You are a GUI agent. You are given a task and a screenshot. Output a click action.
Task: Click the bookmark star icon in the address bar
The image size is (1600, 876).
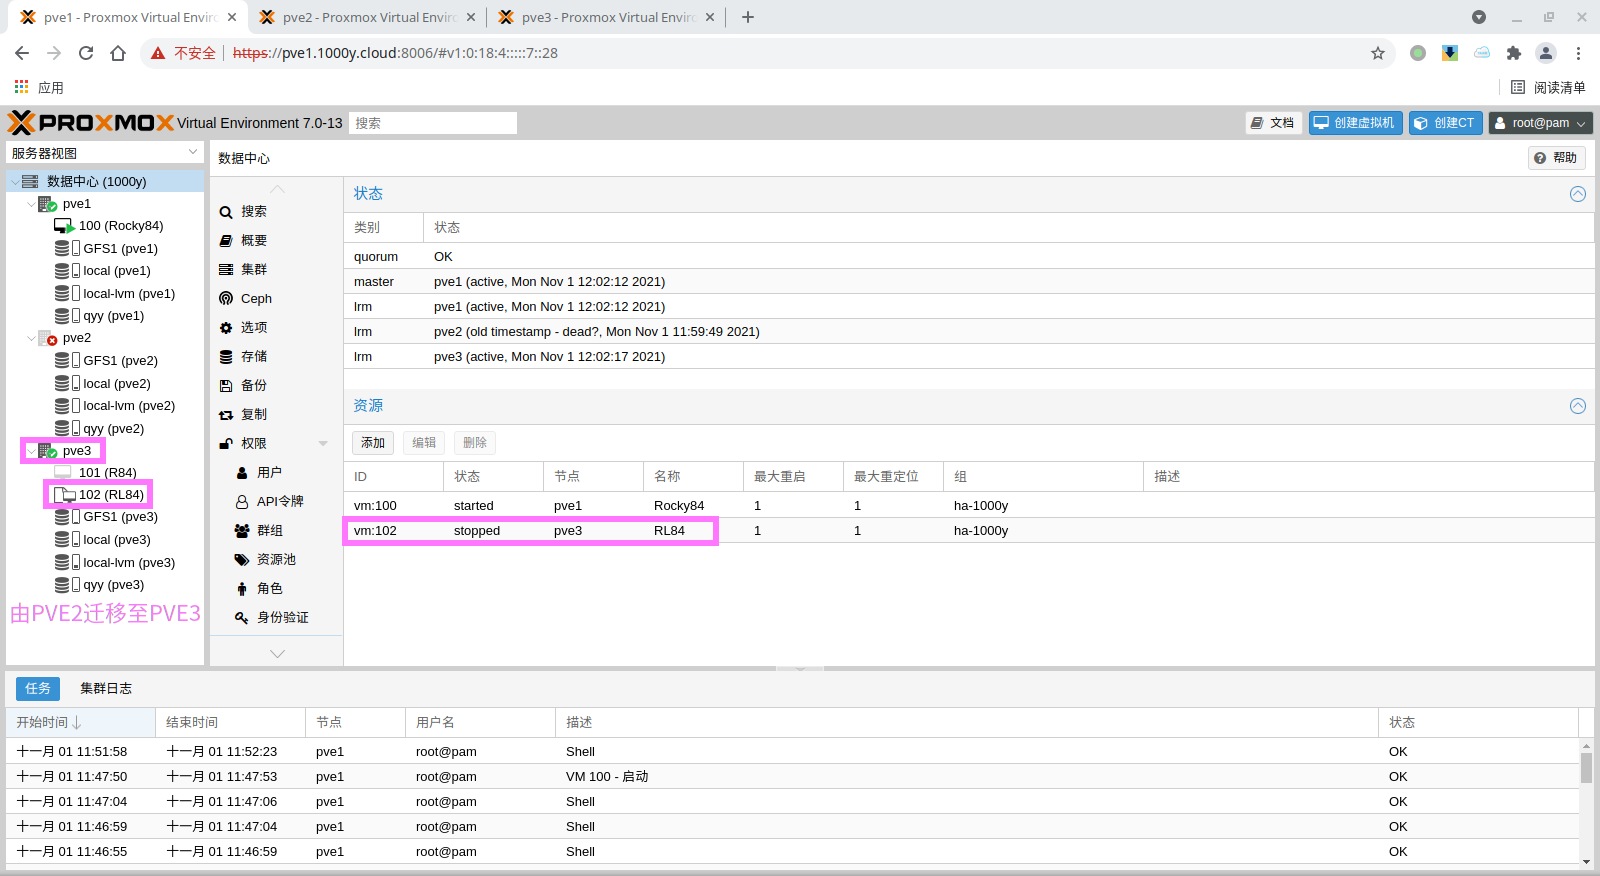1378,53
